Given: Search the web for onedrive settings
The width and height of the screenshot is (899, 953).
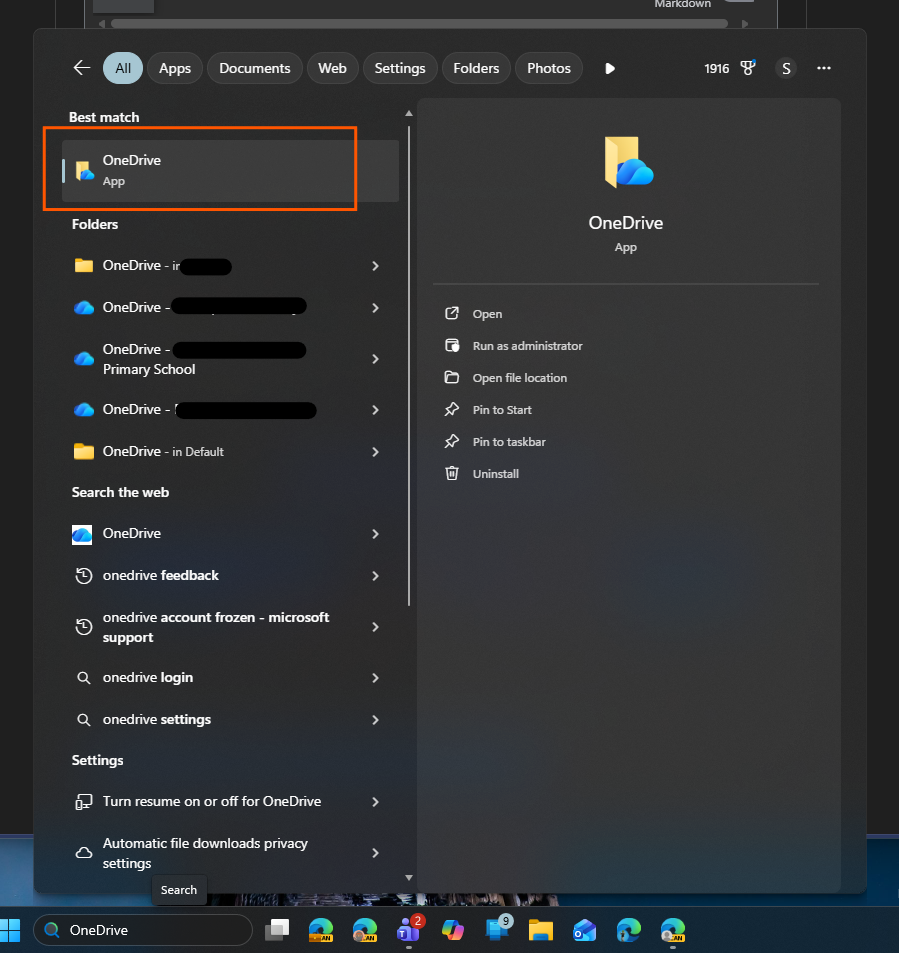Looking at the screenshot, I should pyautogui.click(x=230, y=720).
